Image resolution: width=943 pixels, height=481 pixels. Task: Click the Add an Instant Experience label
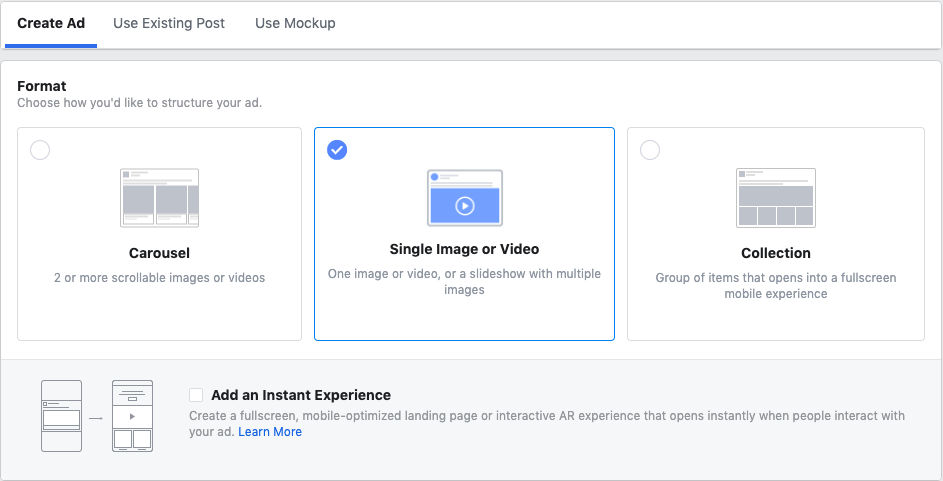pyautogui.click(x=300, y=395)
